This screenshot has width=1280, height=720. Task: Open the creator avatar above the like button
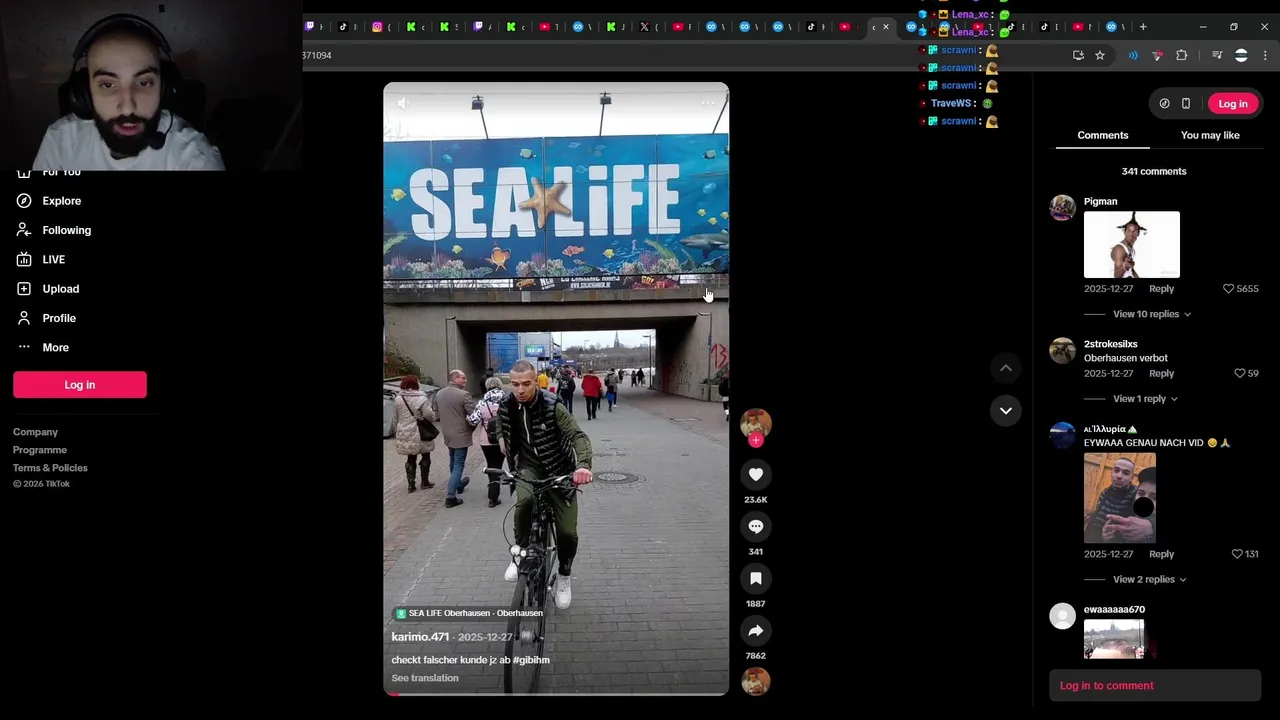pos(756,422)
